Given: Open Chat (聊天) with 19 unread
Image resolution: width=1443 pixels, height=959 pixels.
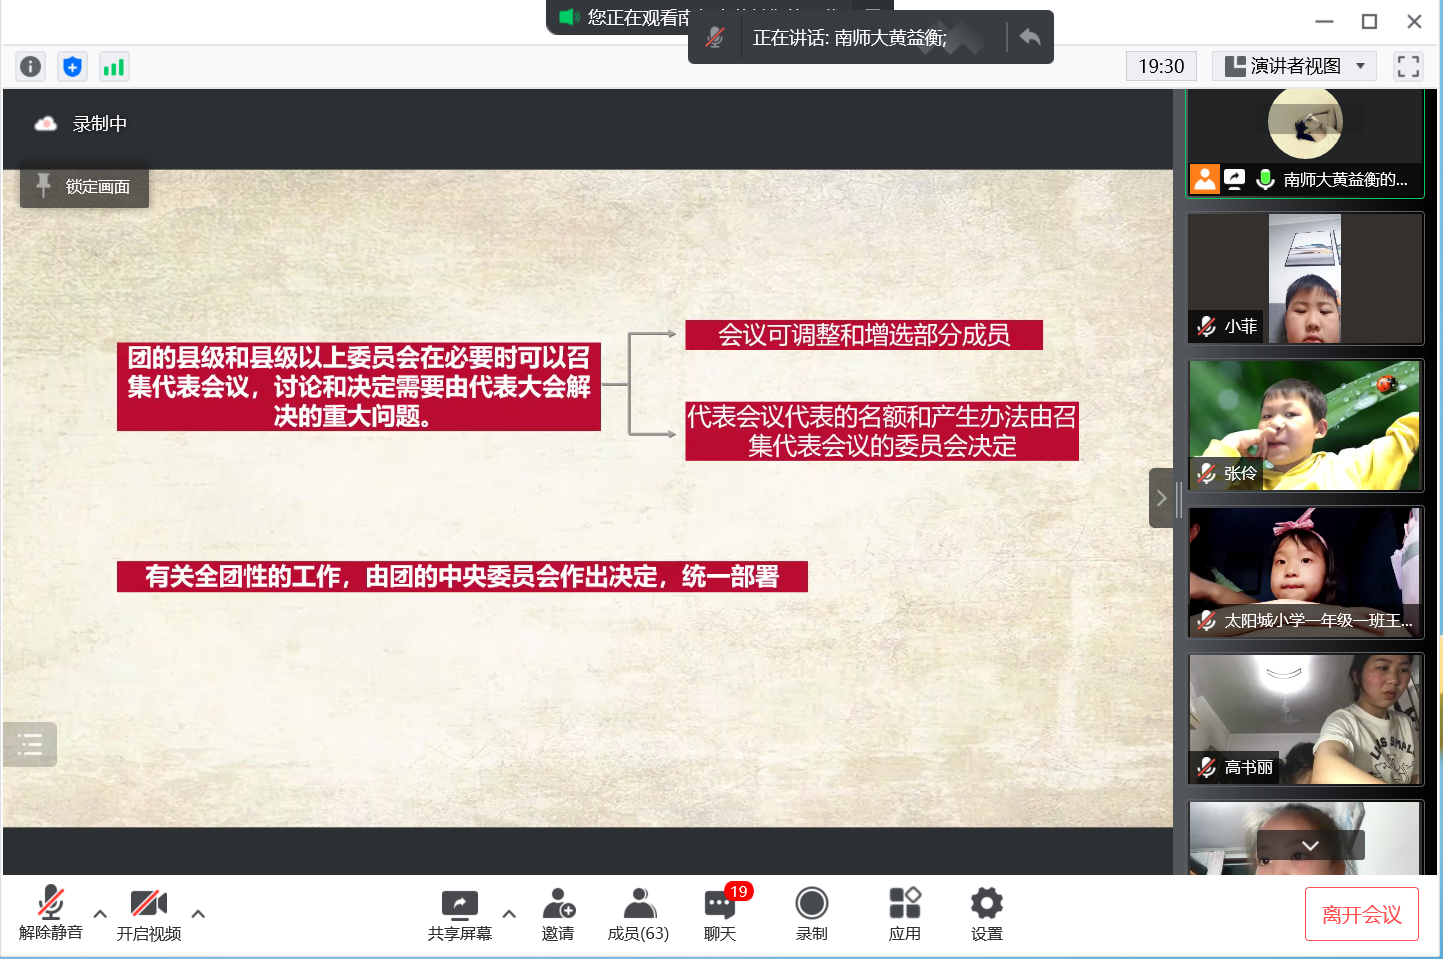Looking at the screenshot, I should [x=720, y=914].
